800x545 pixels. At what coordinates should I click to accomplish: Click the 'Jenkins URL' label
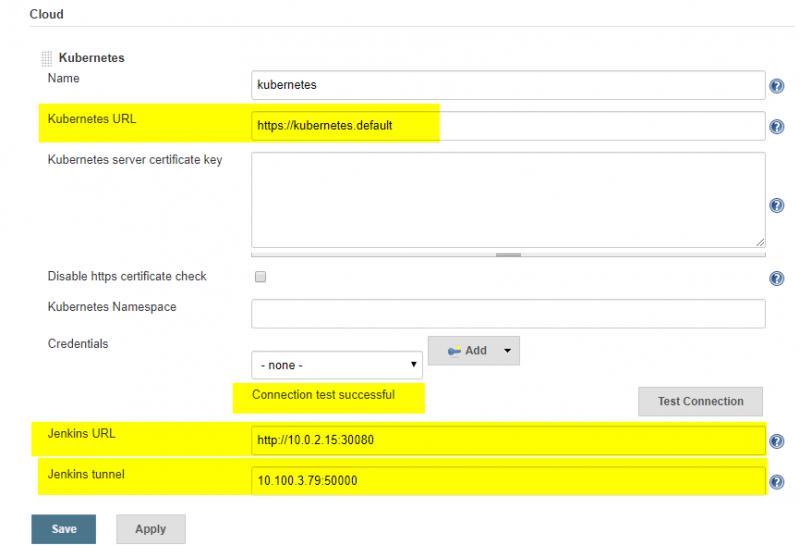pos(82,433)
